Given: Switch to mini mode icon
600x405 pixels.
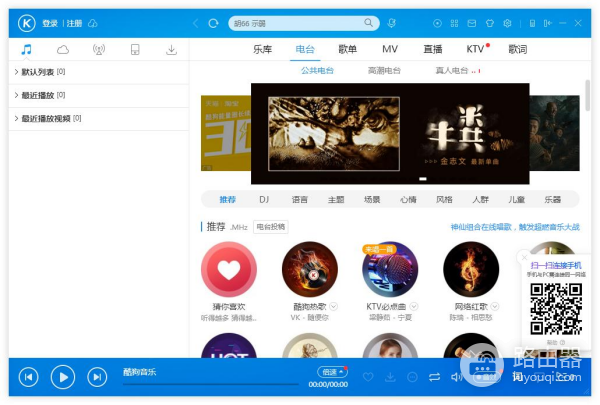Looking at the screenshot, I should pyautogui.click(x=548, y=23).
